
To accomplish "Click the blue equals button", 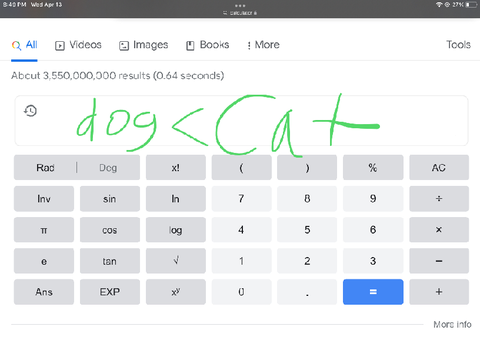I will click(373, 292).
